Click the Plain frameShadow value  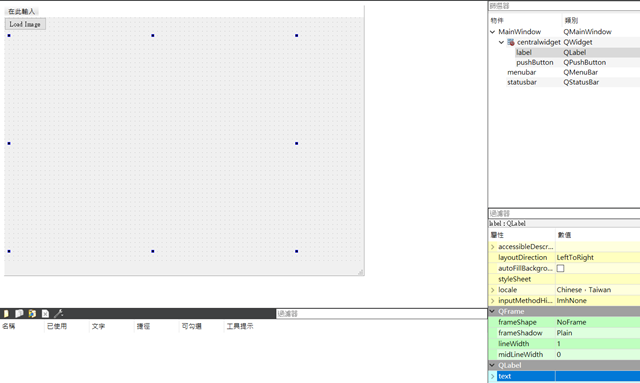coord(564,333)
